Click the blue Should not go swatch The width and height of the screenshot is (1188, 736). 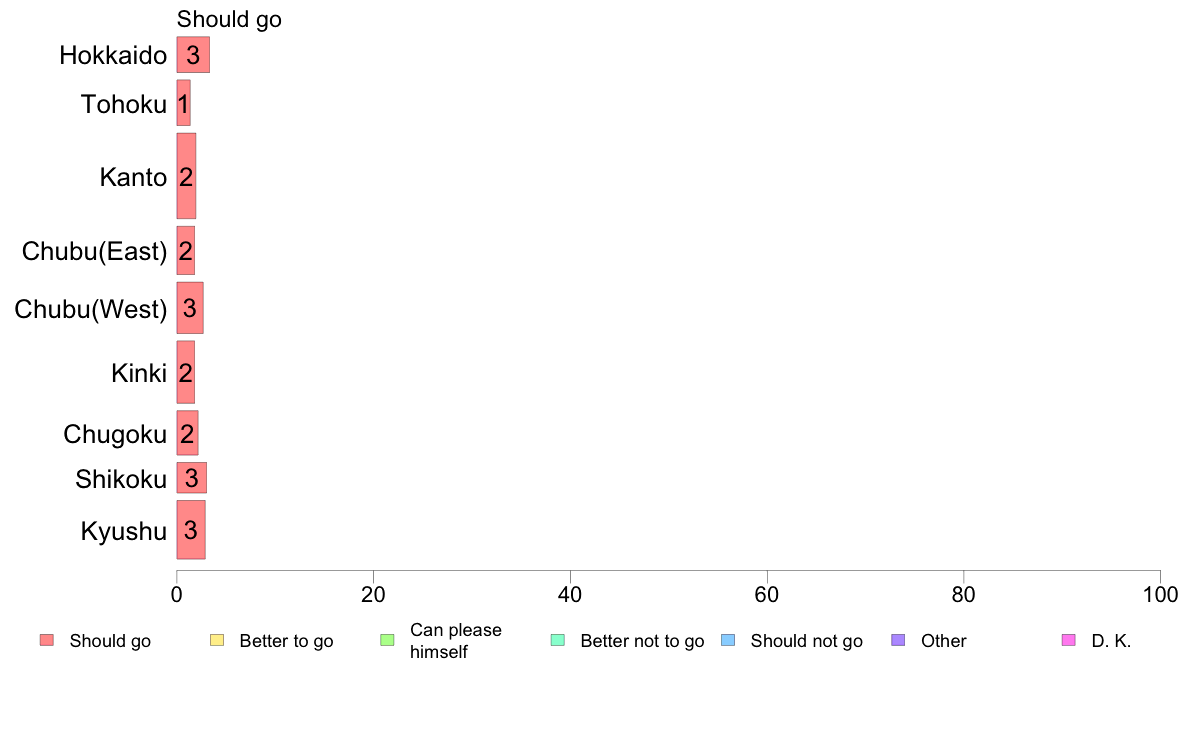(728, 640)
